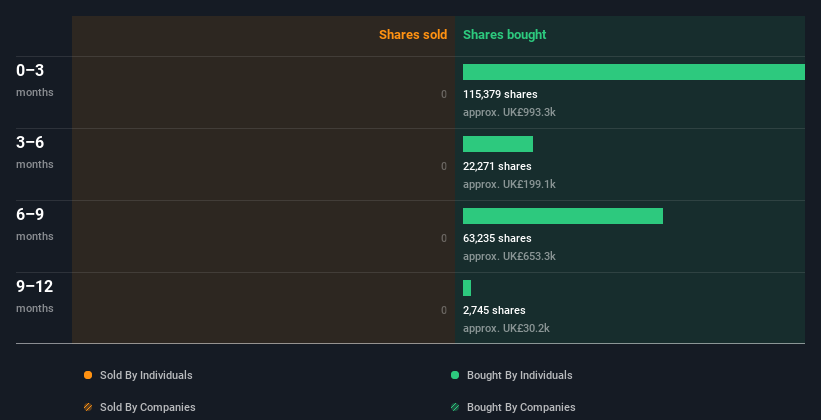Click the Shares bought column header

[505, 35]
